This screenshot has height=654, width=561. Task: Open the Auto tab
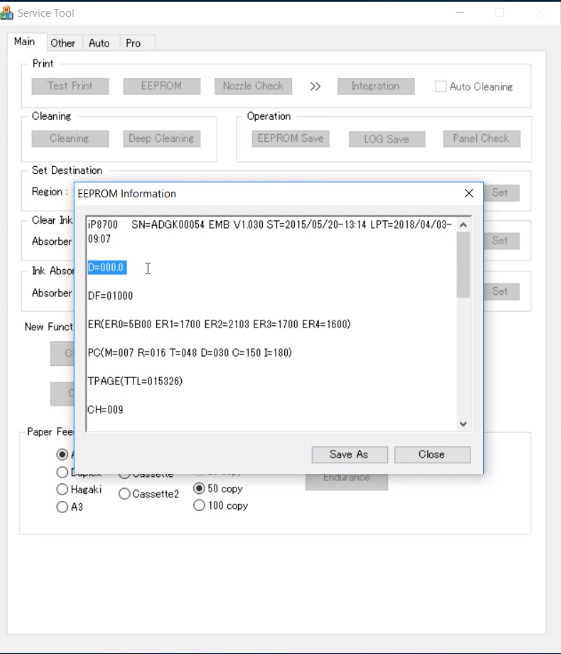[99, 43]
